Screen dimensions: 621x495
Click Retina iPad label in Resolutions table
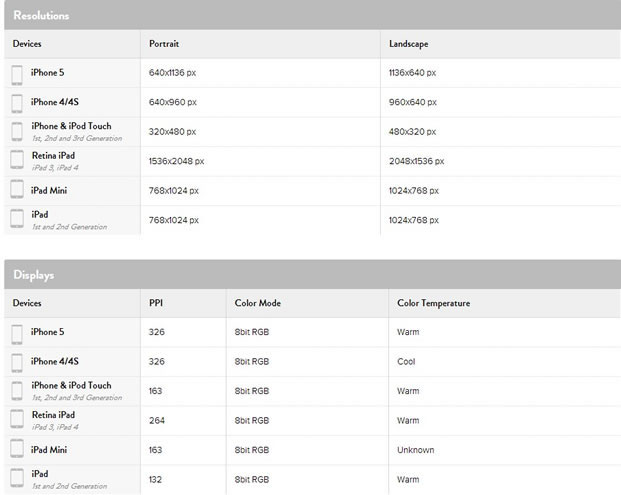53,155
